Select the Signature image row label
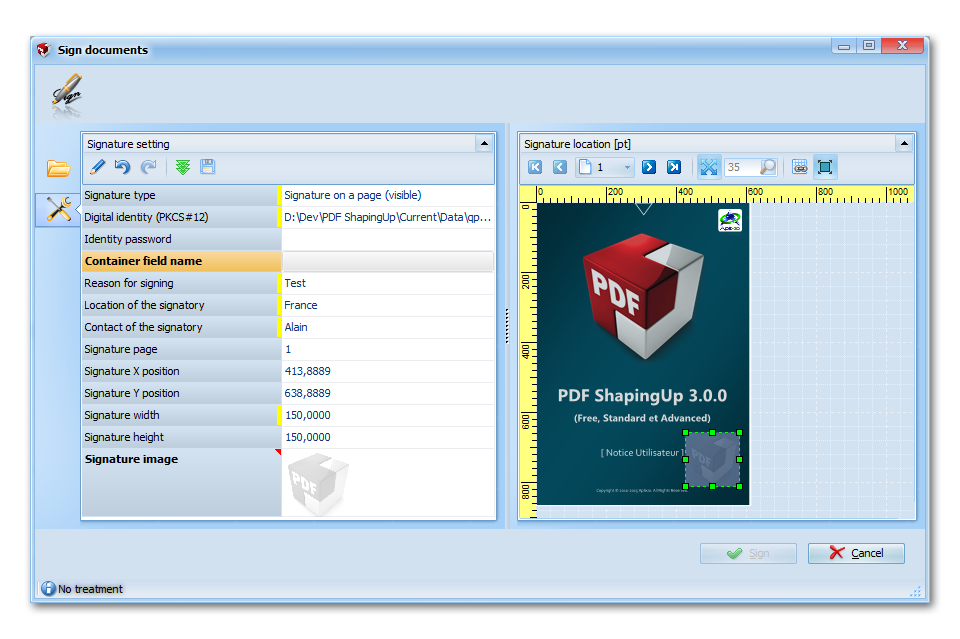This screenshot has width=960, height=639. (x=181, y=483)
